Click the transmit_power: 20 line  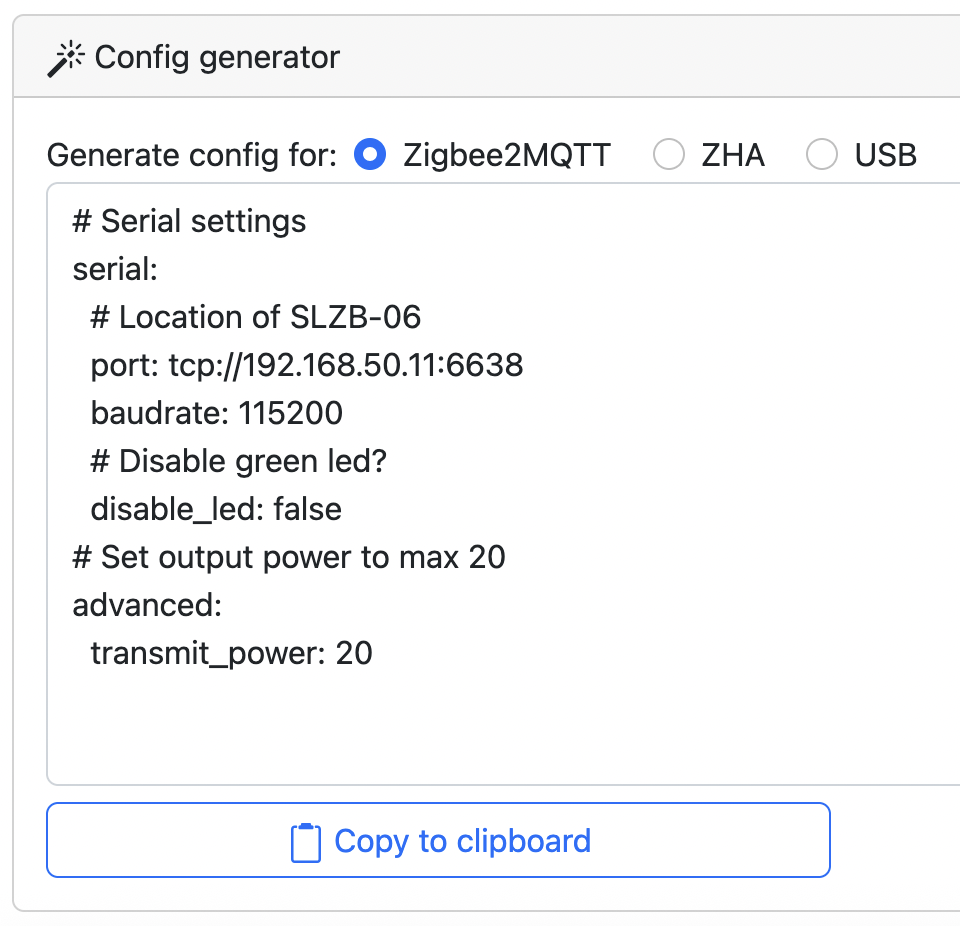point(231,653)
